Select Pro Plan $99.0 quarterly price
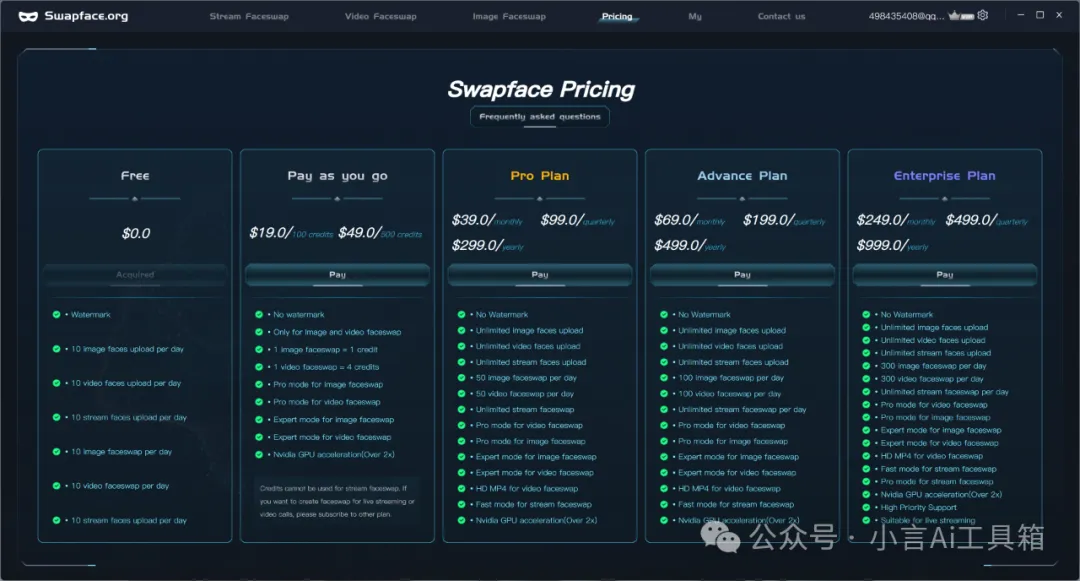 point(578,220)
